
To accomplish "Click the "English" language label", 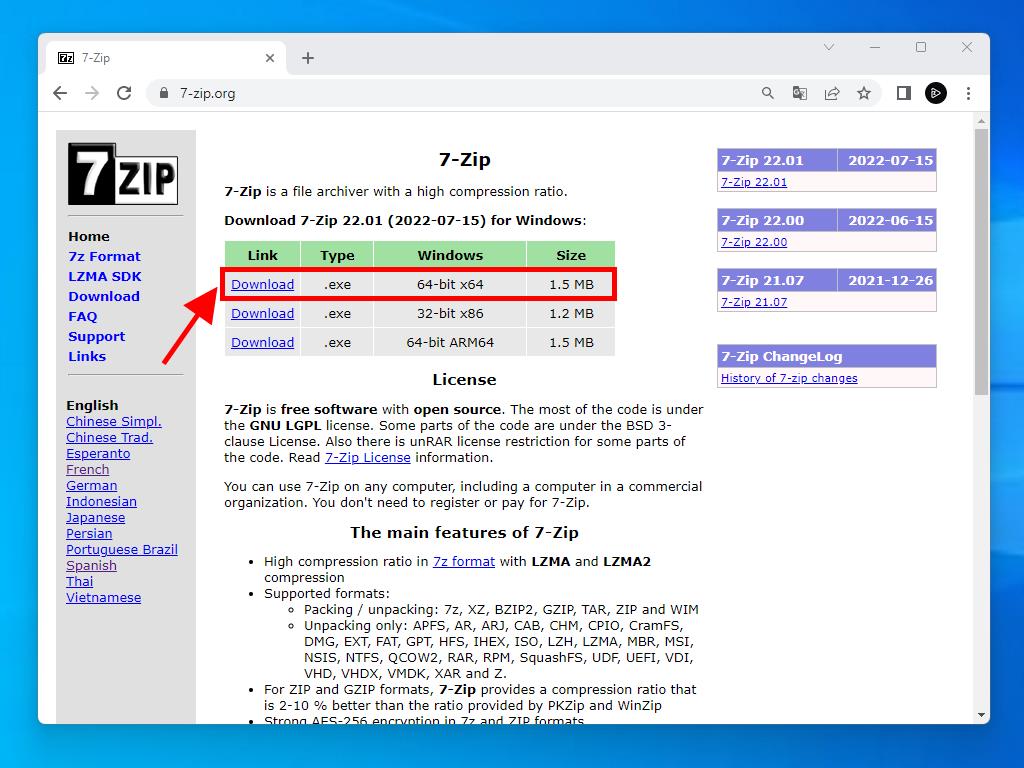I will (92, 406).
